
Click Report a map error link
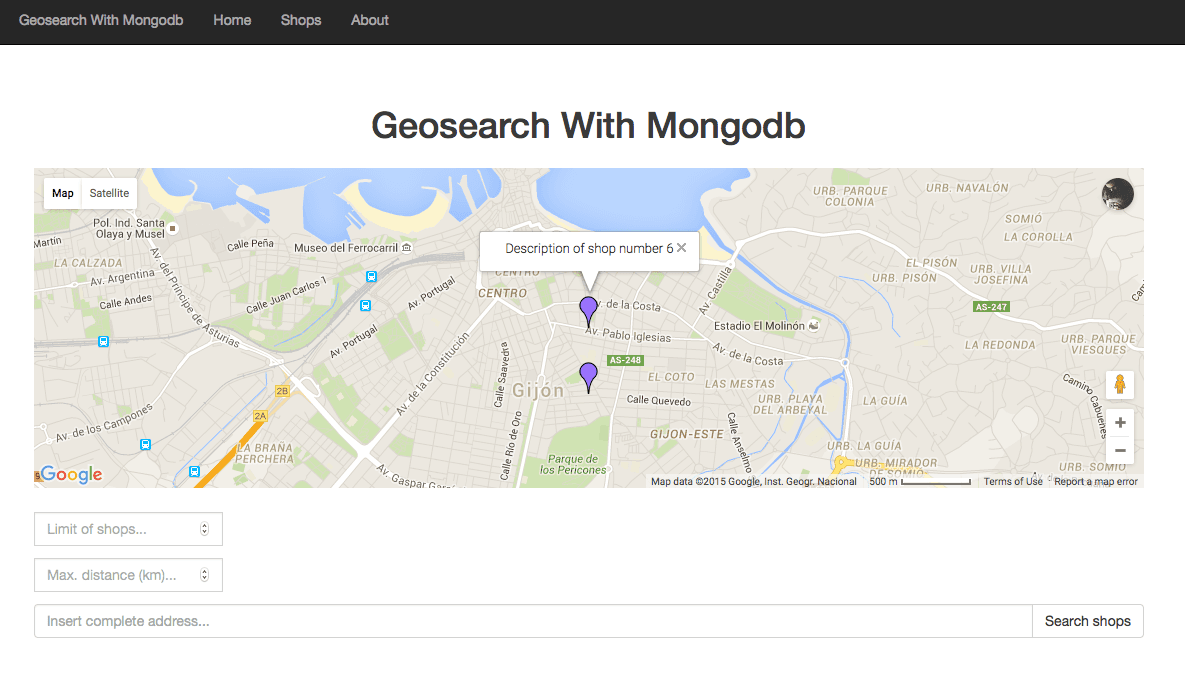pos(1095,482)
